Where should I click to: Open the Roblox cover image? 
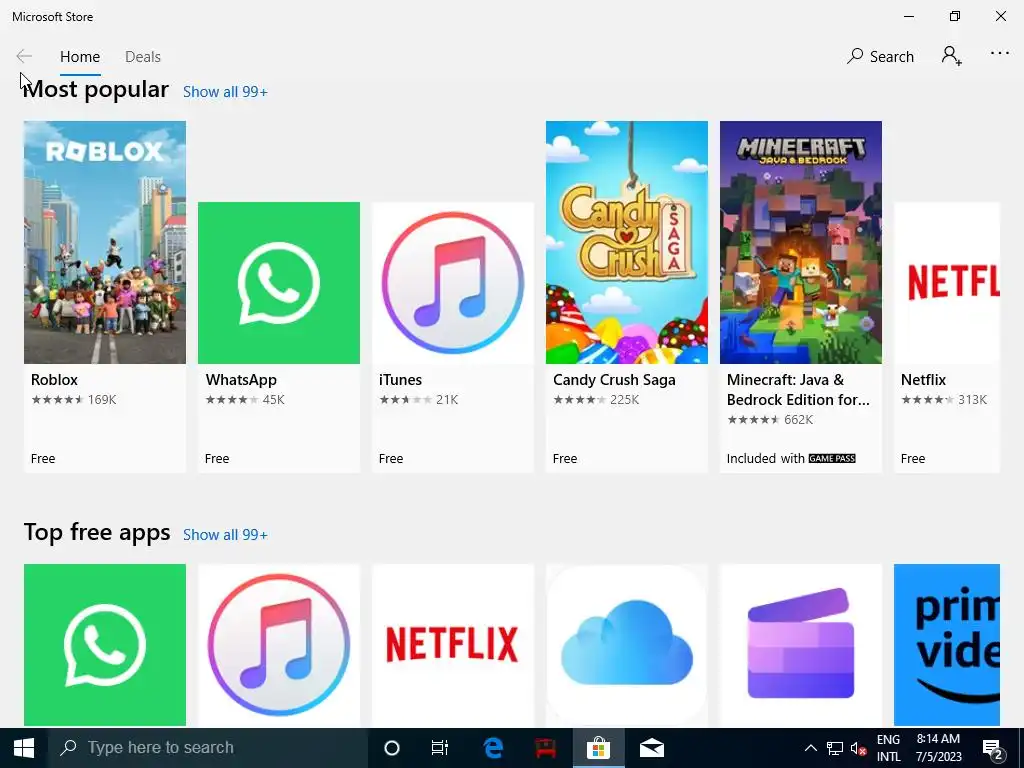tap(104, 242)
